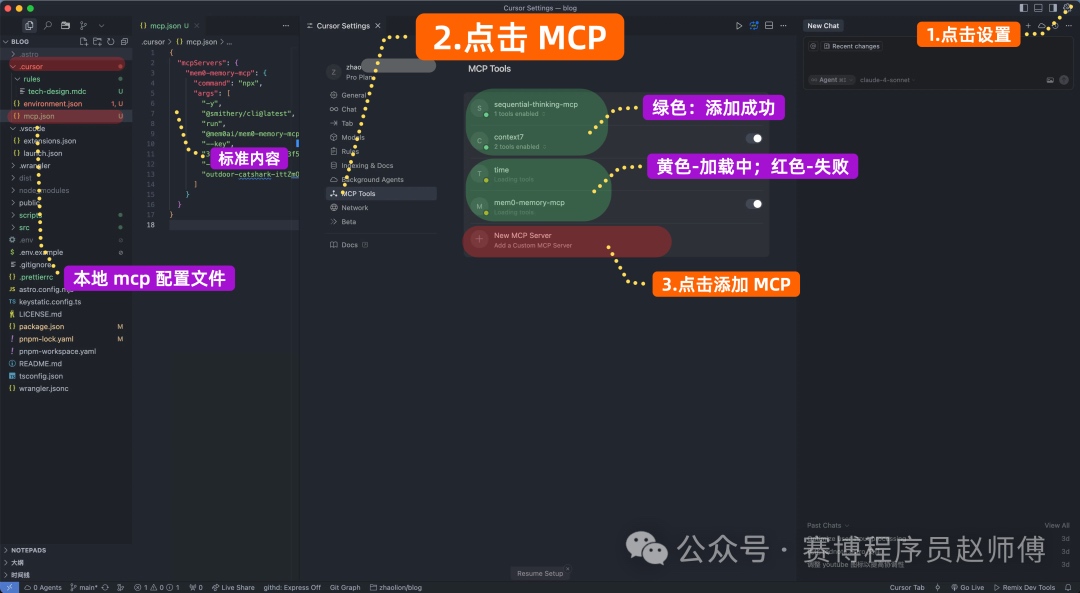Viewport: 1080px width, 593px height.
Task: Click Resume Setup button
Action: pyautogui.click(x=540, y=573)
